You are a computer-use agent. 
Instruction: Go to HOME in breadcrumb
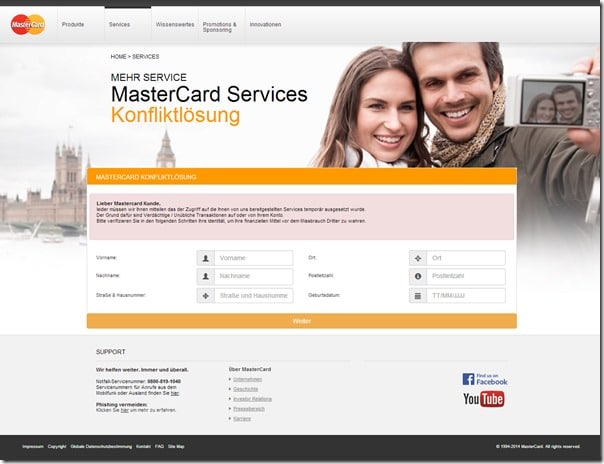118,57
